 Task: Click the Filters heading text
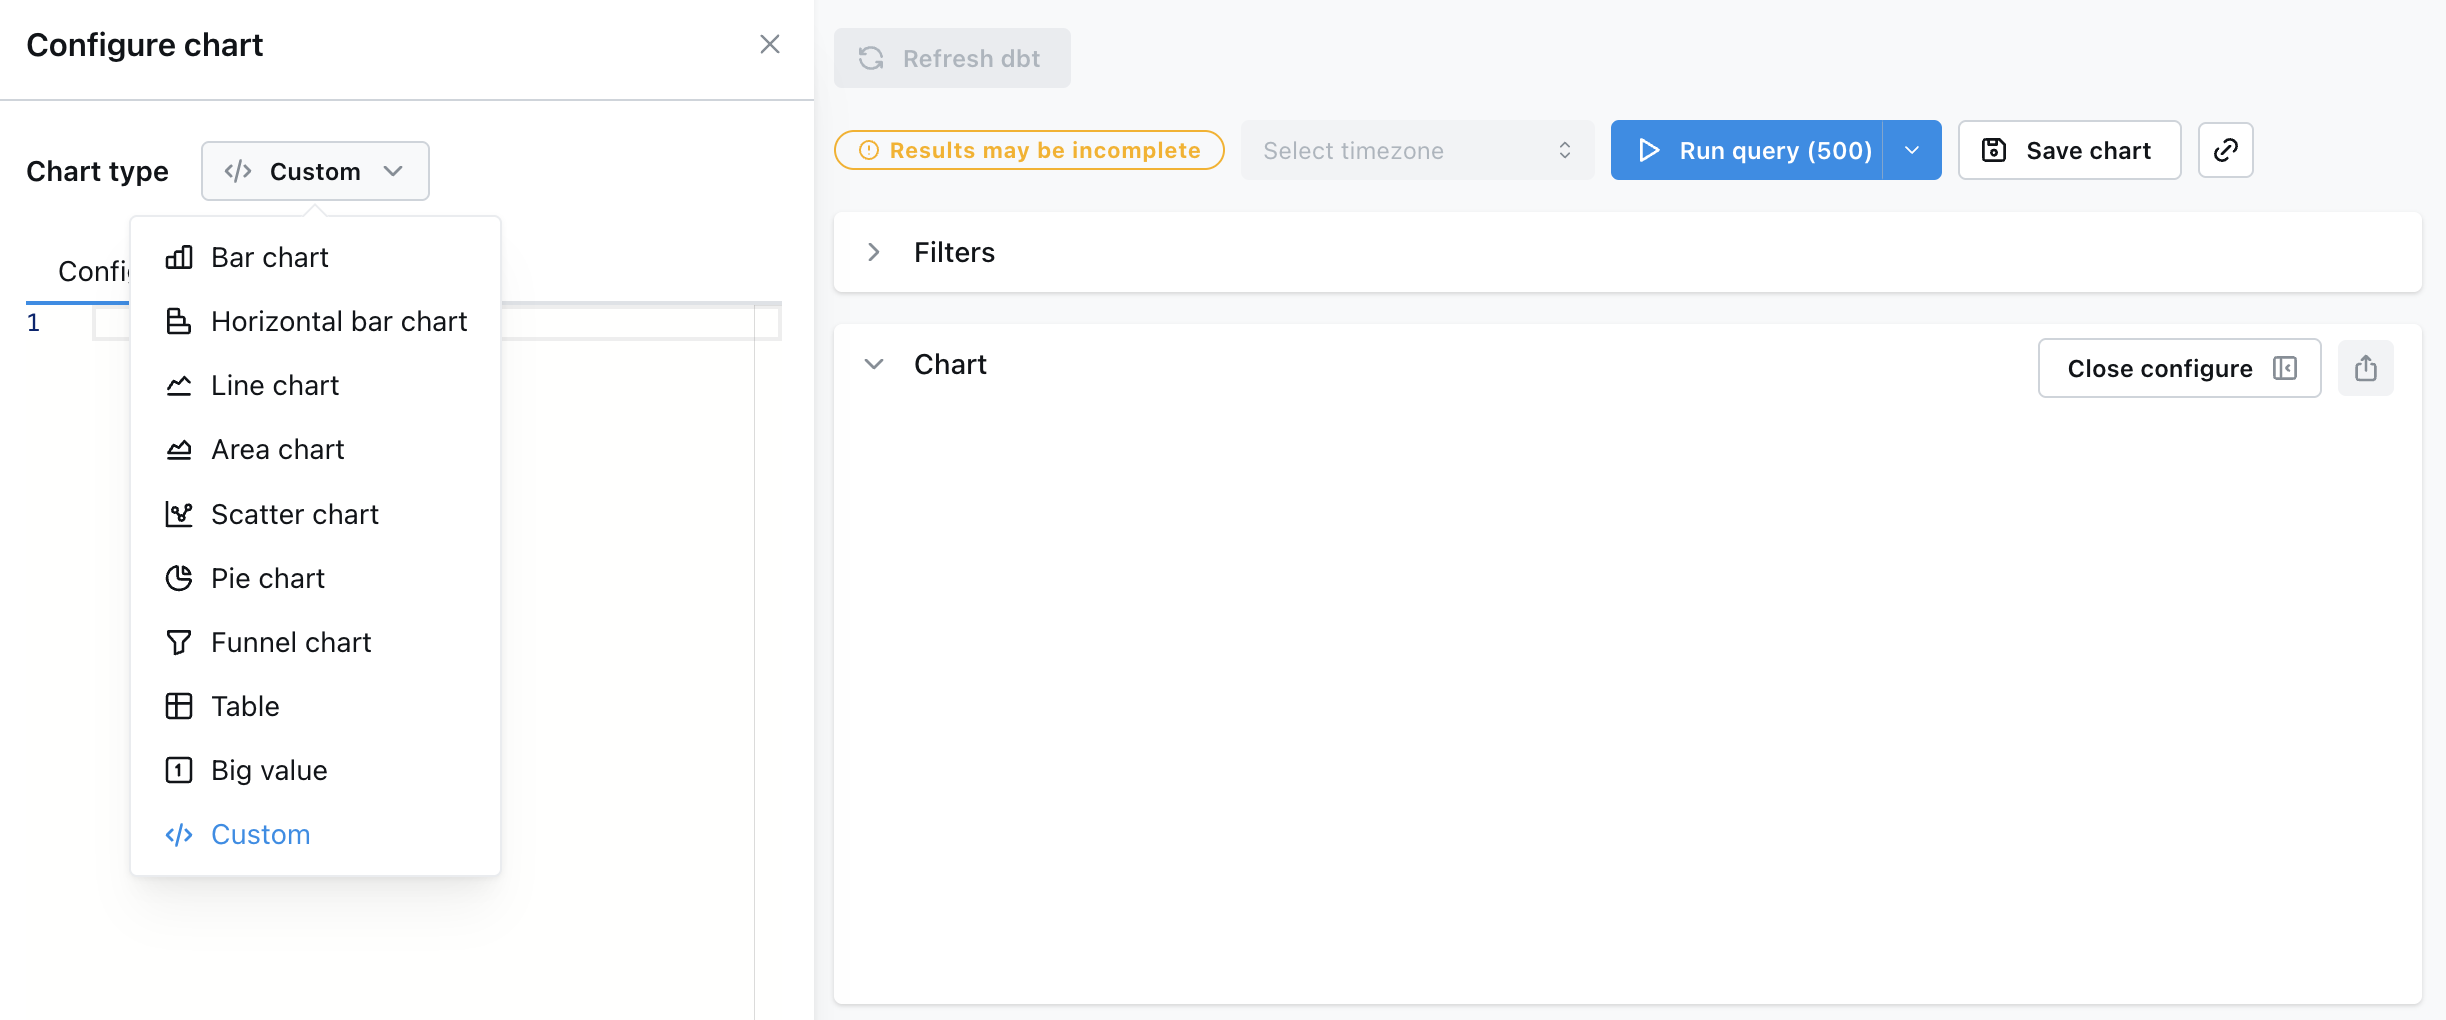coord(954,252)
